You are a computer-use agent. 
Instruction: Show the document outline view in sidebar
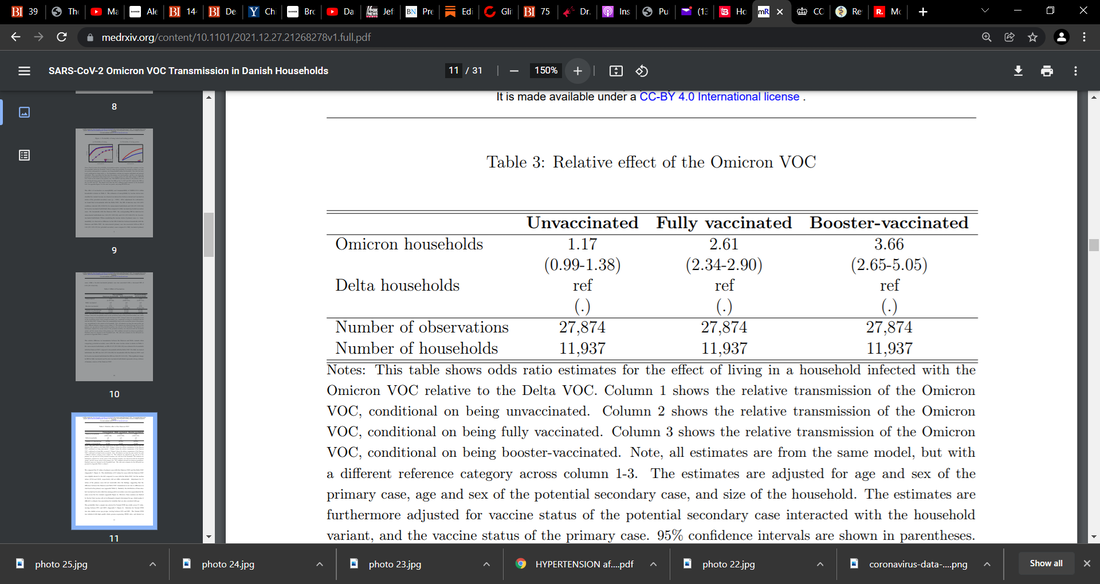(24, 155)
